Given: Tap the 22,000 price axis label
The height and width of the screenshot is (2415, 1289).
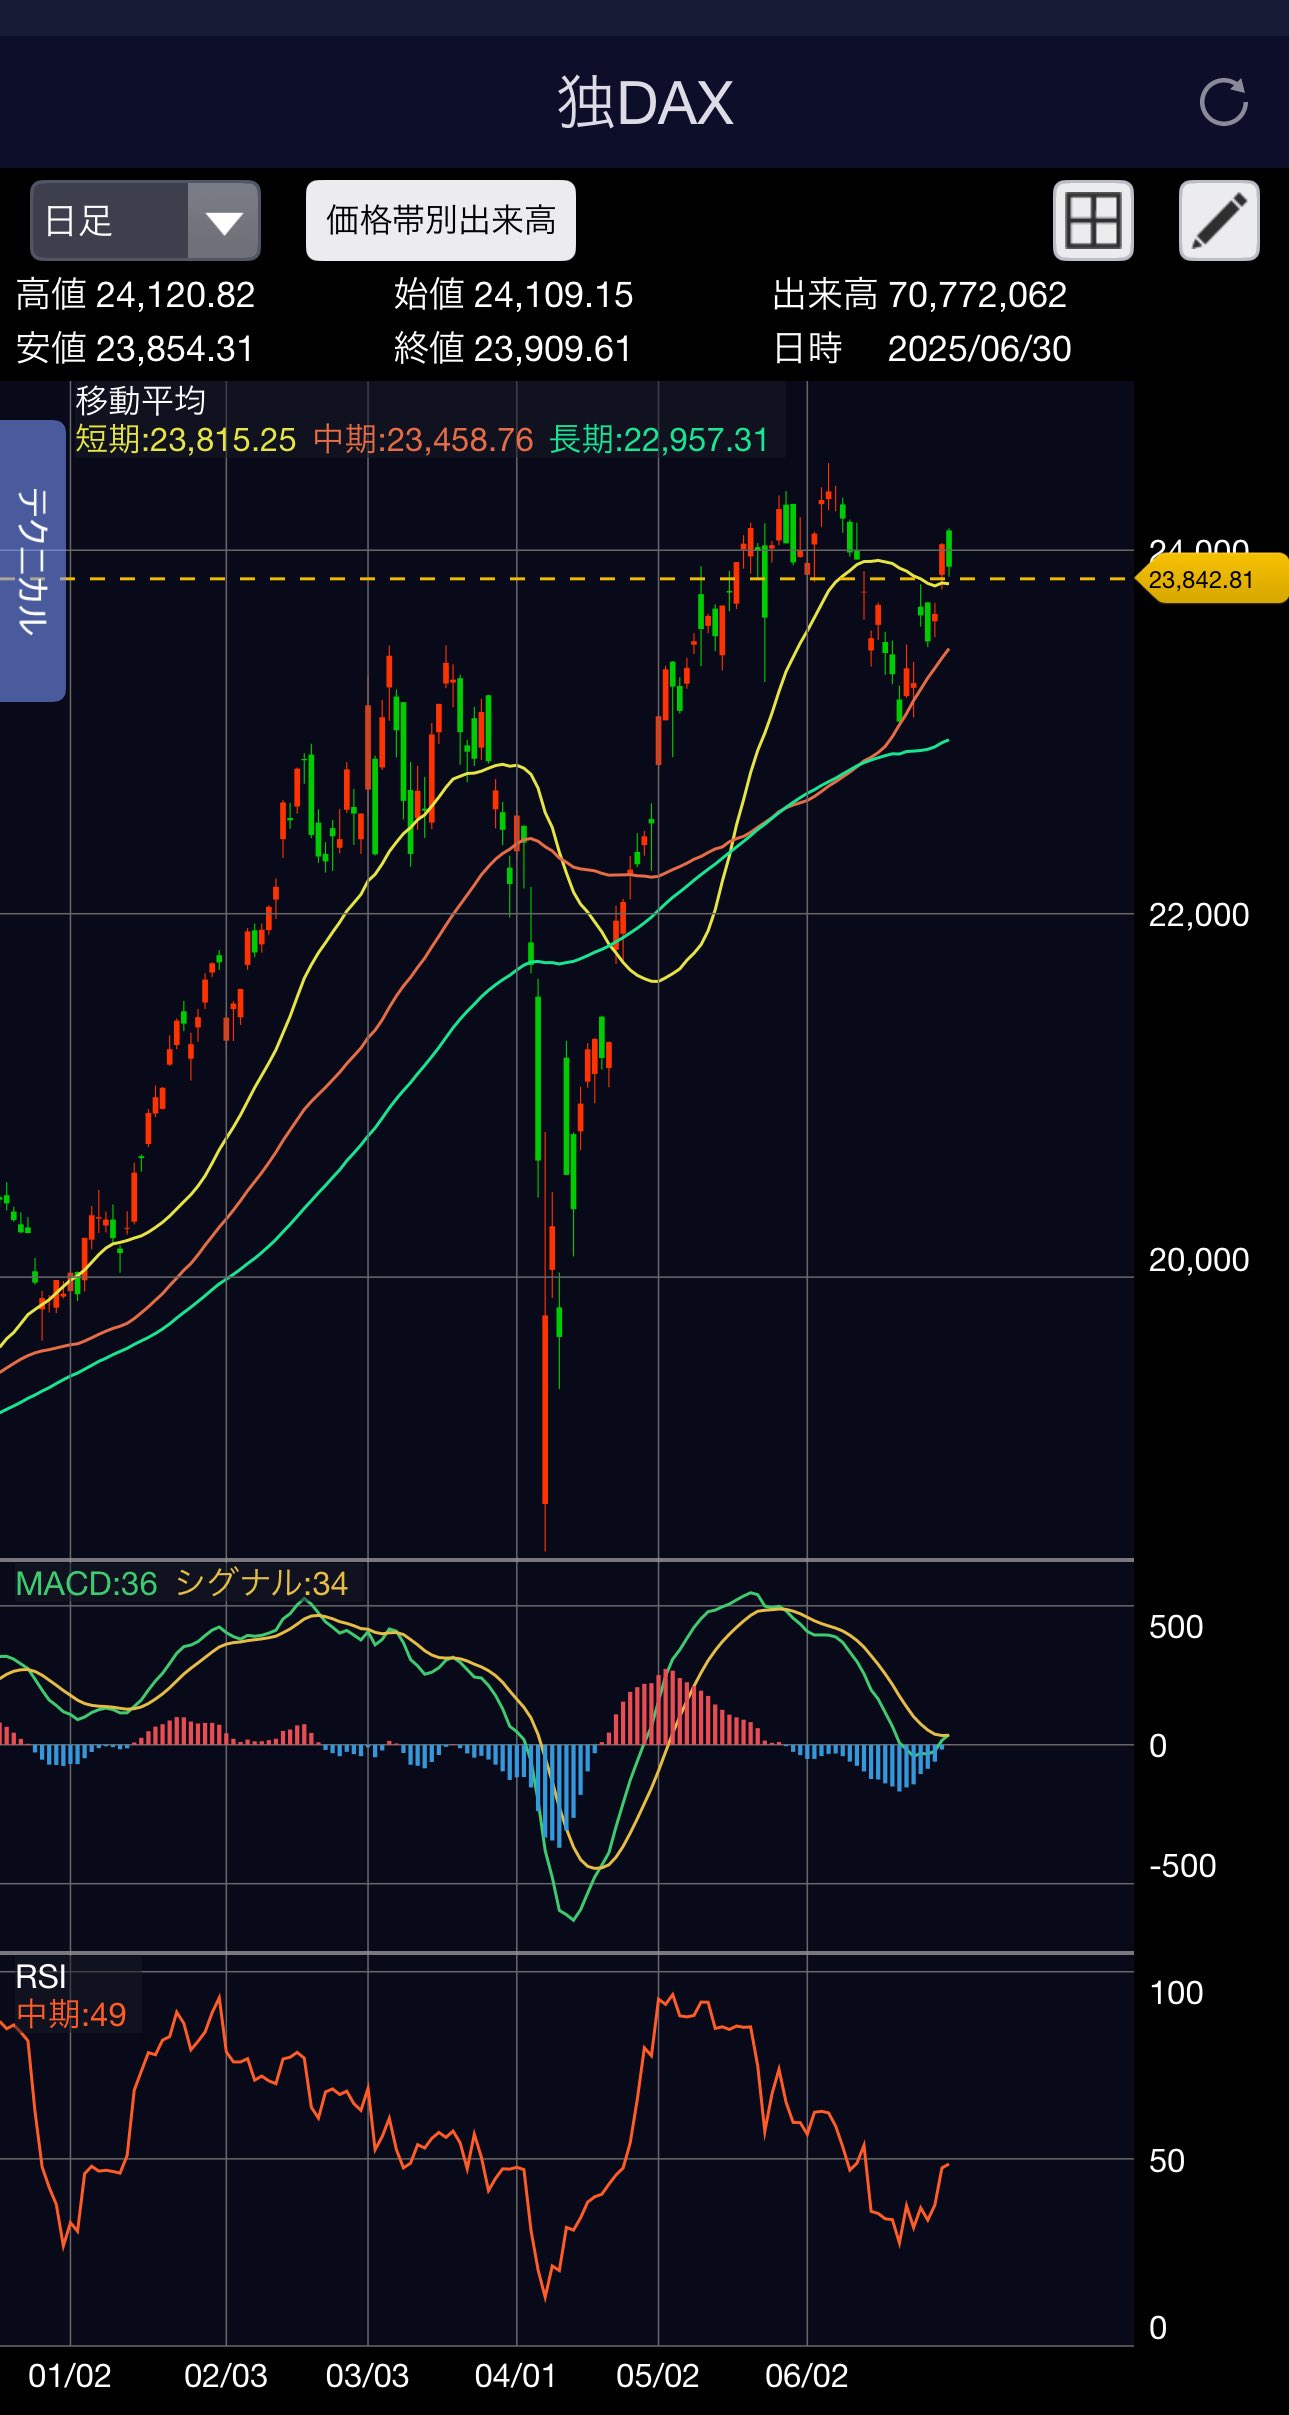Looking at the screenshot, I should (1199, 915).
